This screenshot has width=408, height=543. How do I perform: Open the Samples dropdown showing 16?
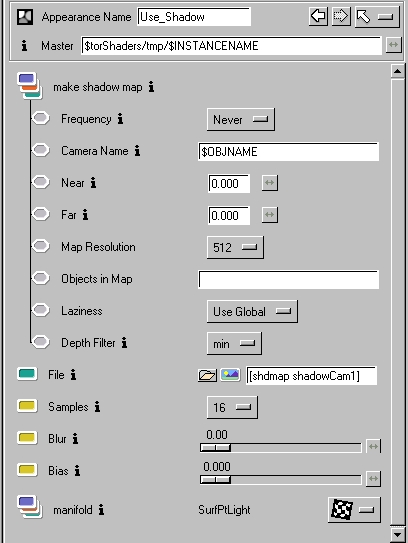point(232,408)
